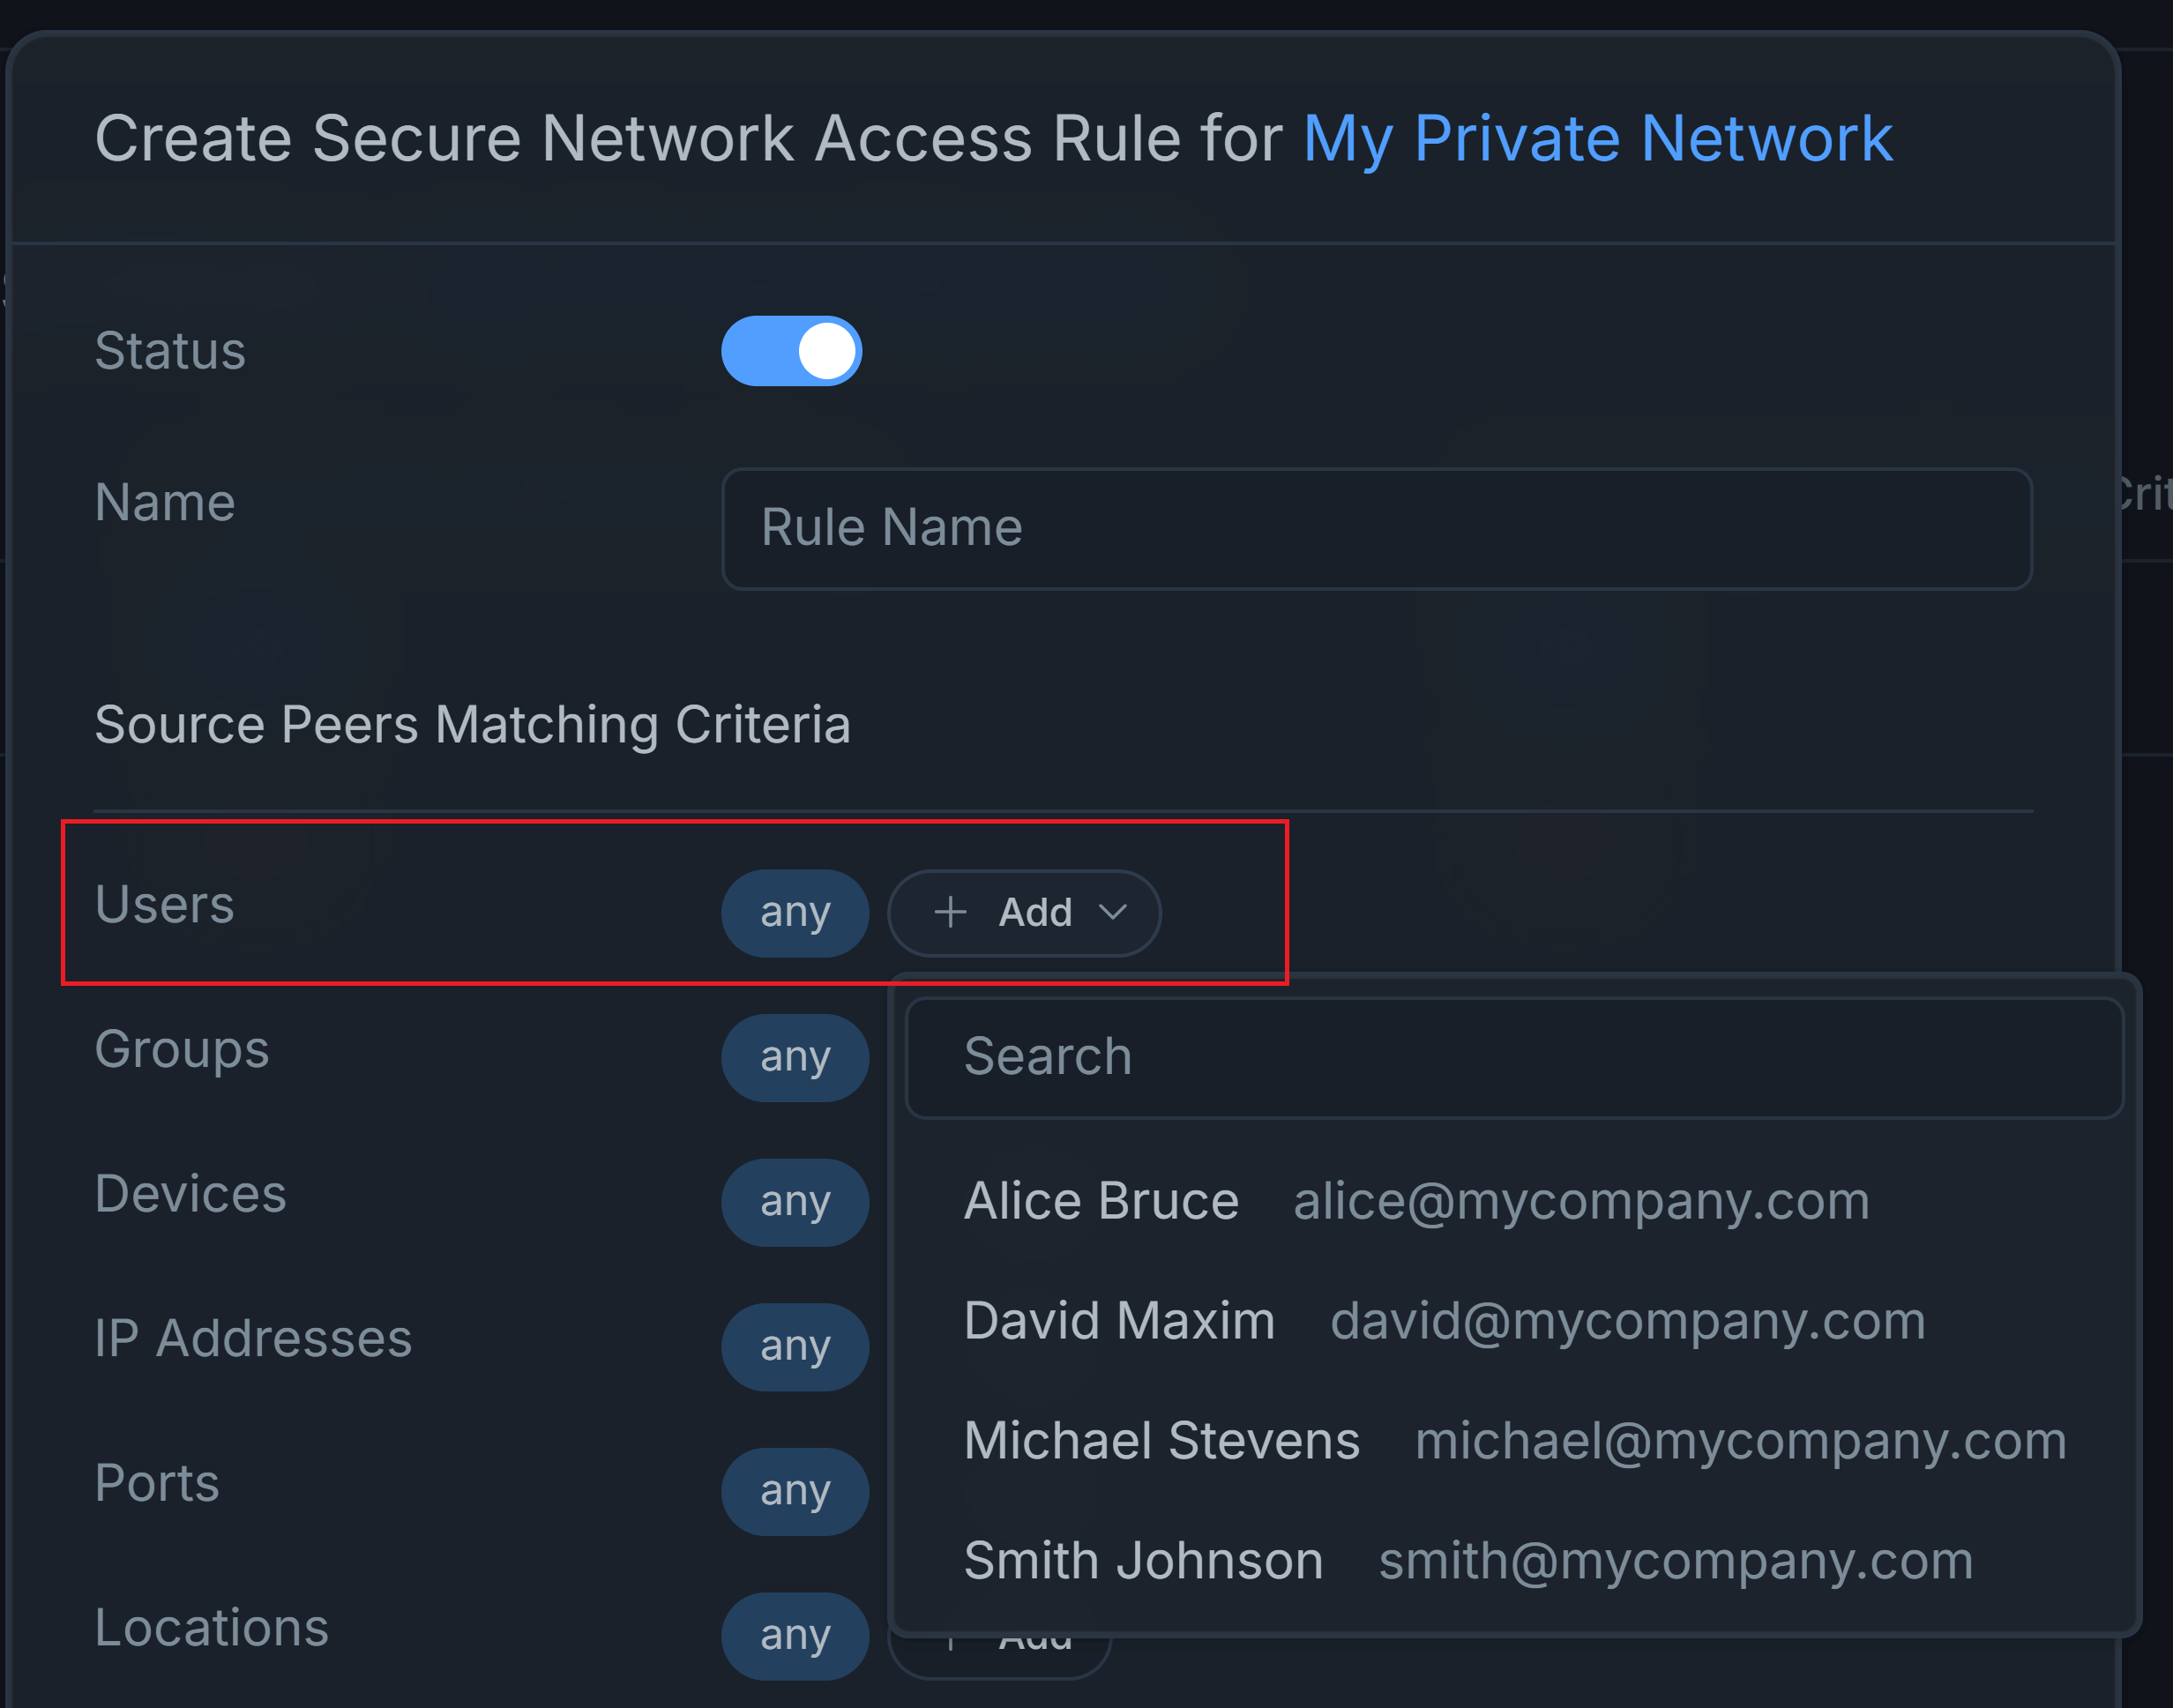
Task: Click the any tag next to Users
Action: coord(795,912)
